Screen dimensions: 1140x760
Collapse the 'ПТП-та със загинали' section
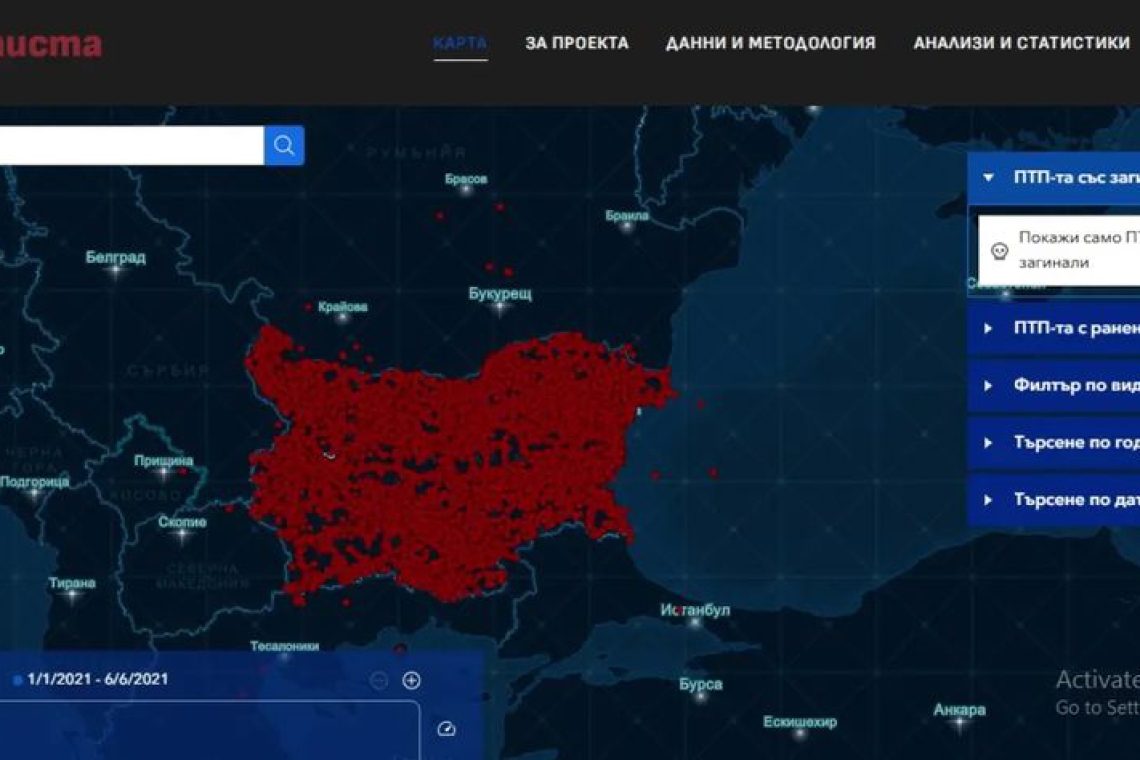tap(1060, 178)
